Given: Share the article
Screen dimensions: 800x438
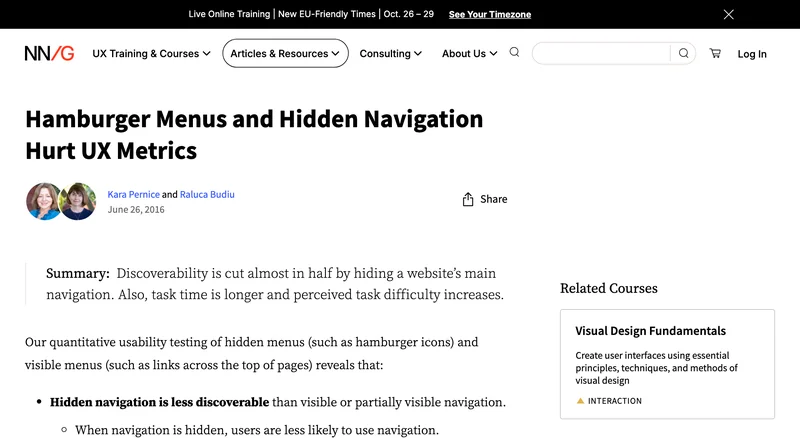Looking at the screenshot, I should click(484, 199).
